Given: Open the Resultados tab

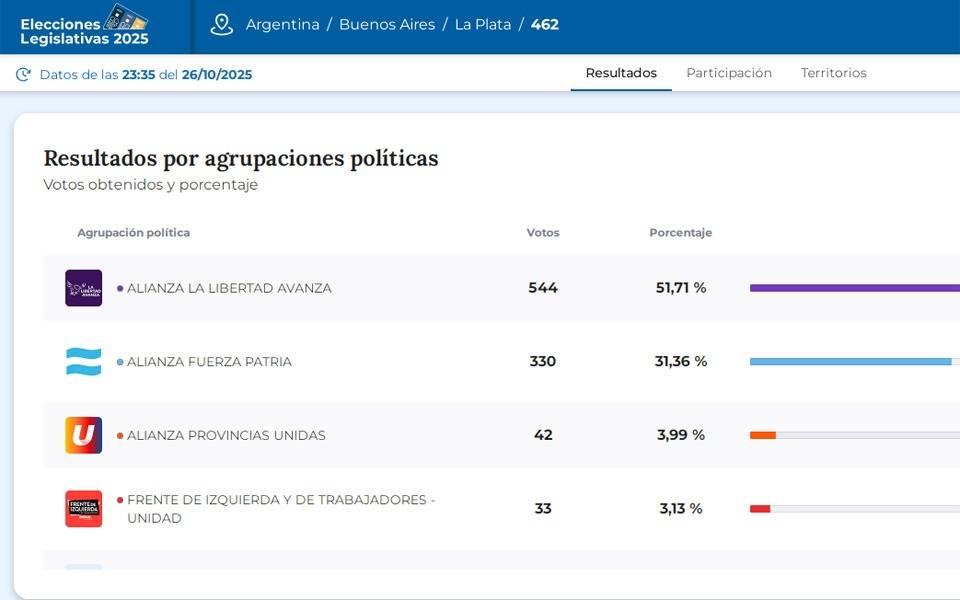Looking at the screenshot, I should pos(621,73).
